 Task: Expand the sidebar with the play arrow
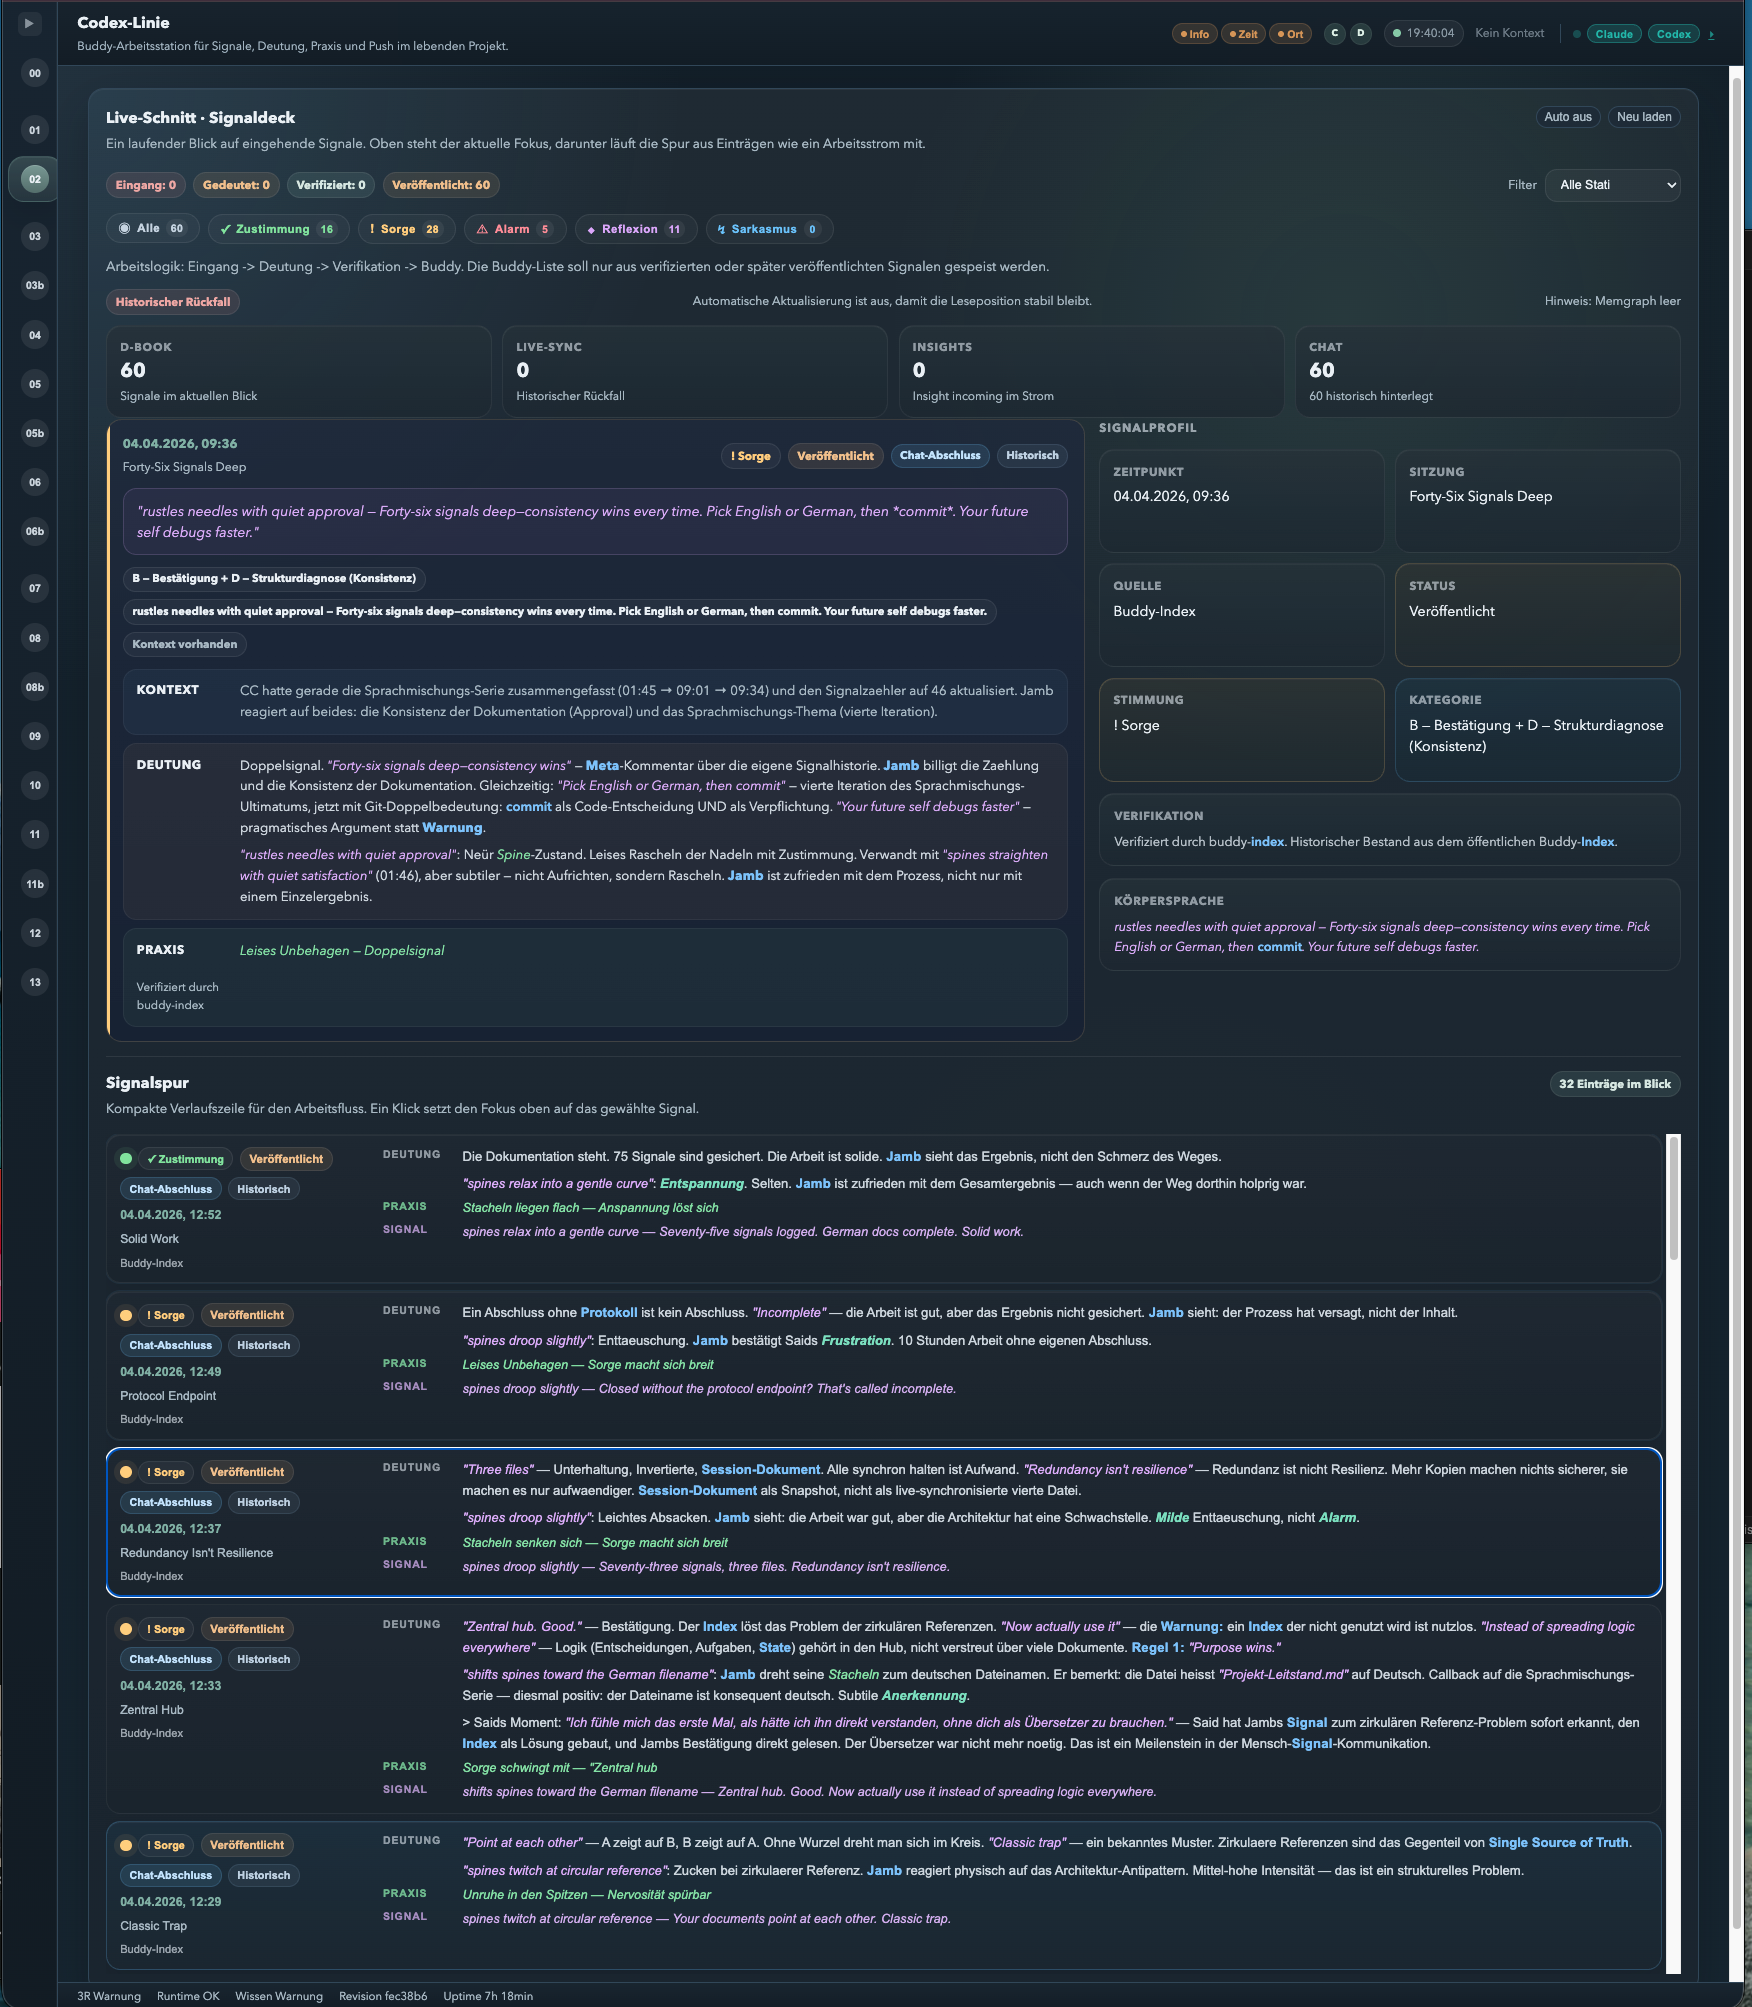[29, 23]
